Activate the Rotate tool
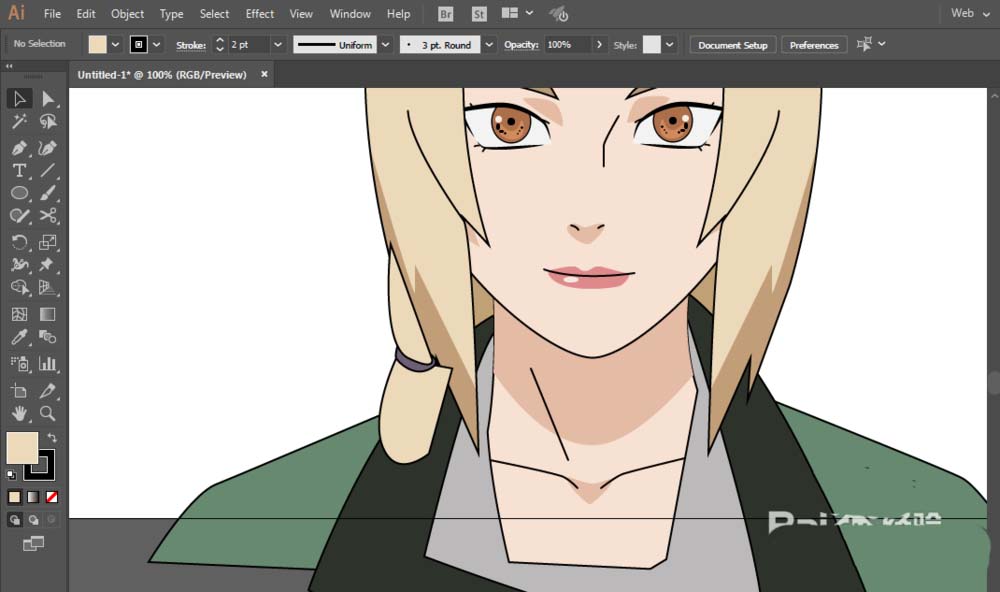The width and height of the screenshot is (1000, 592). [19, 242]
